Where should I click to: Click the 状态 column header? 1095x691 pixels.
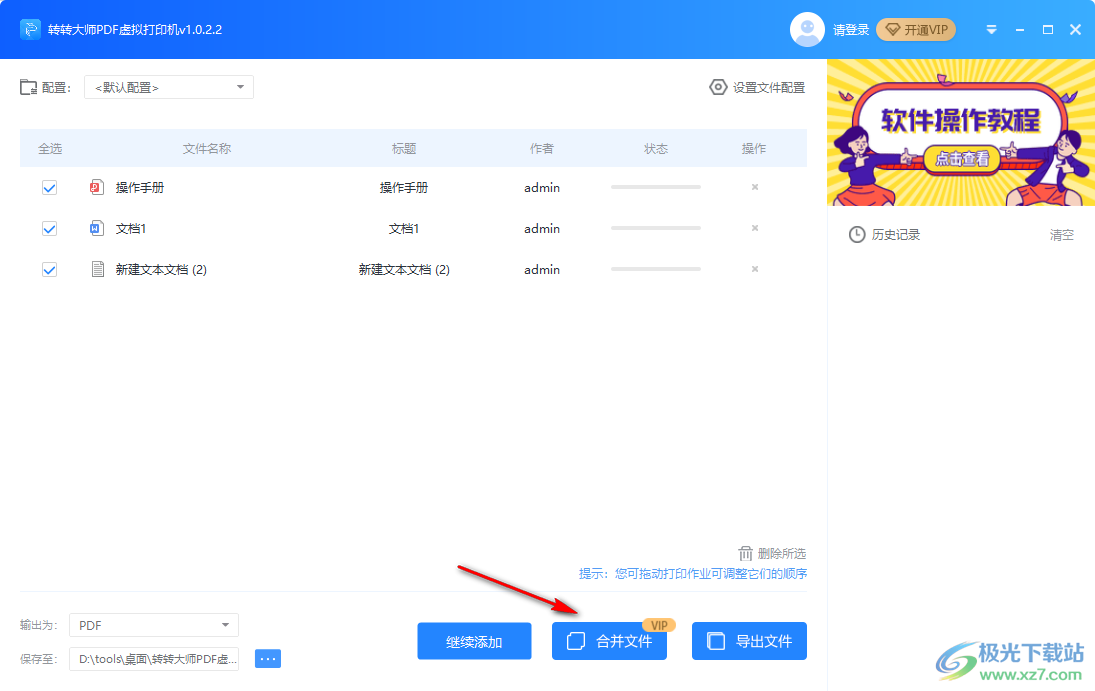[656, 149]
